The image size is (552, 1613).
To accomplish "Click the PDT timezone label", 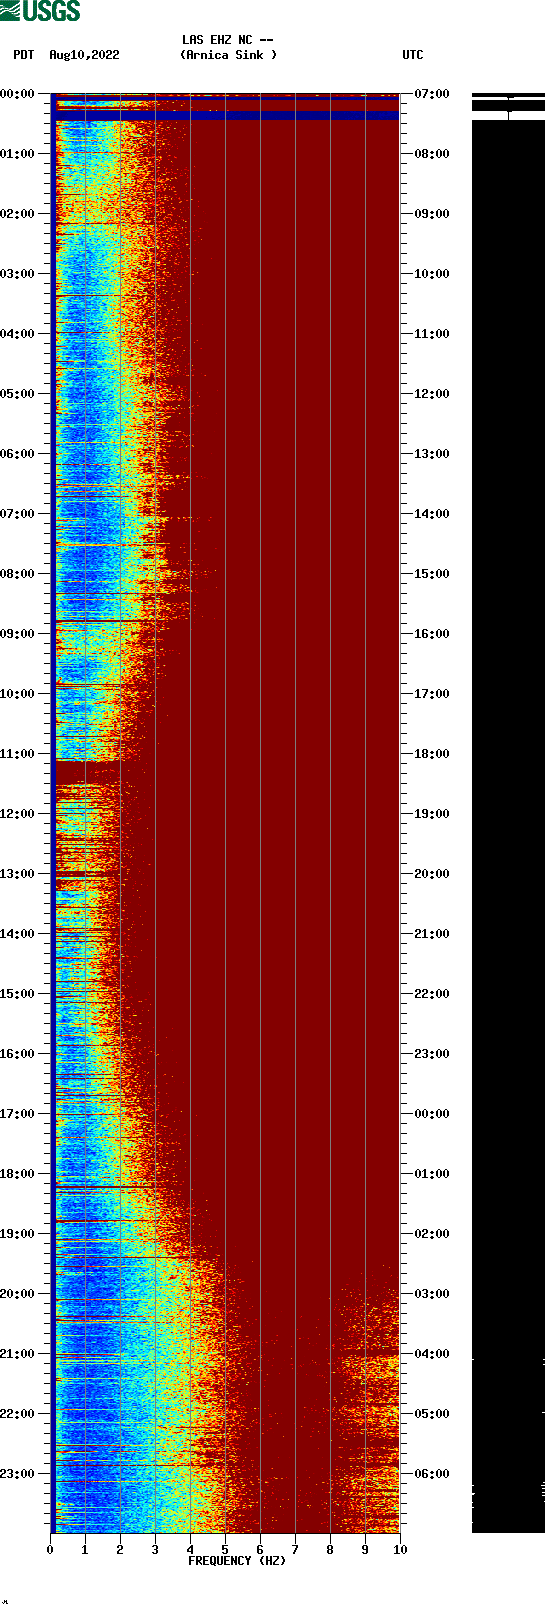I will coord(24,55).
